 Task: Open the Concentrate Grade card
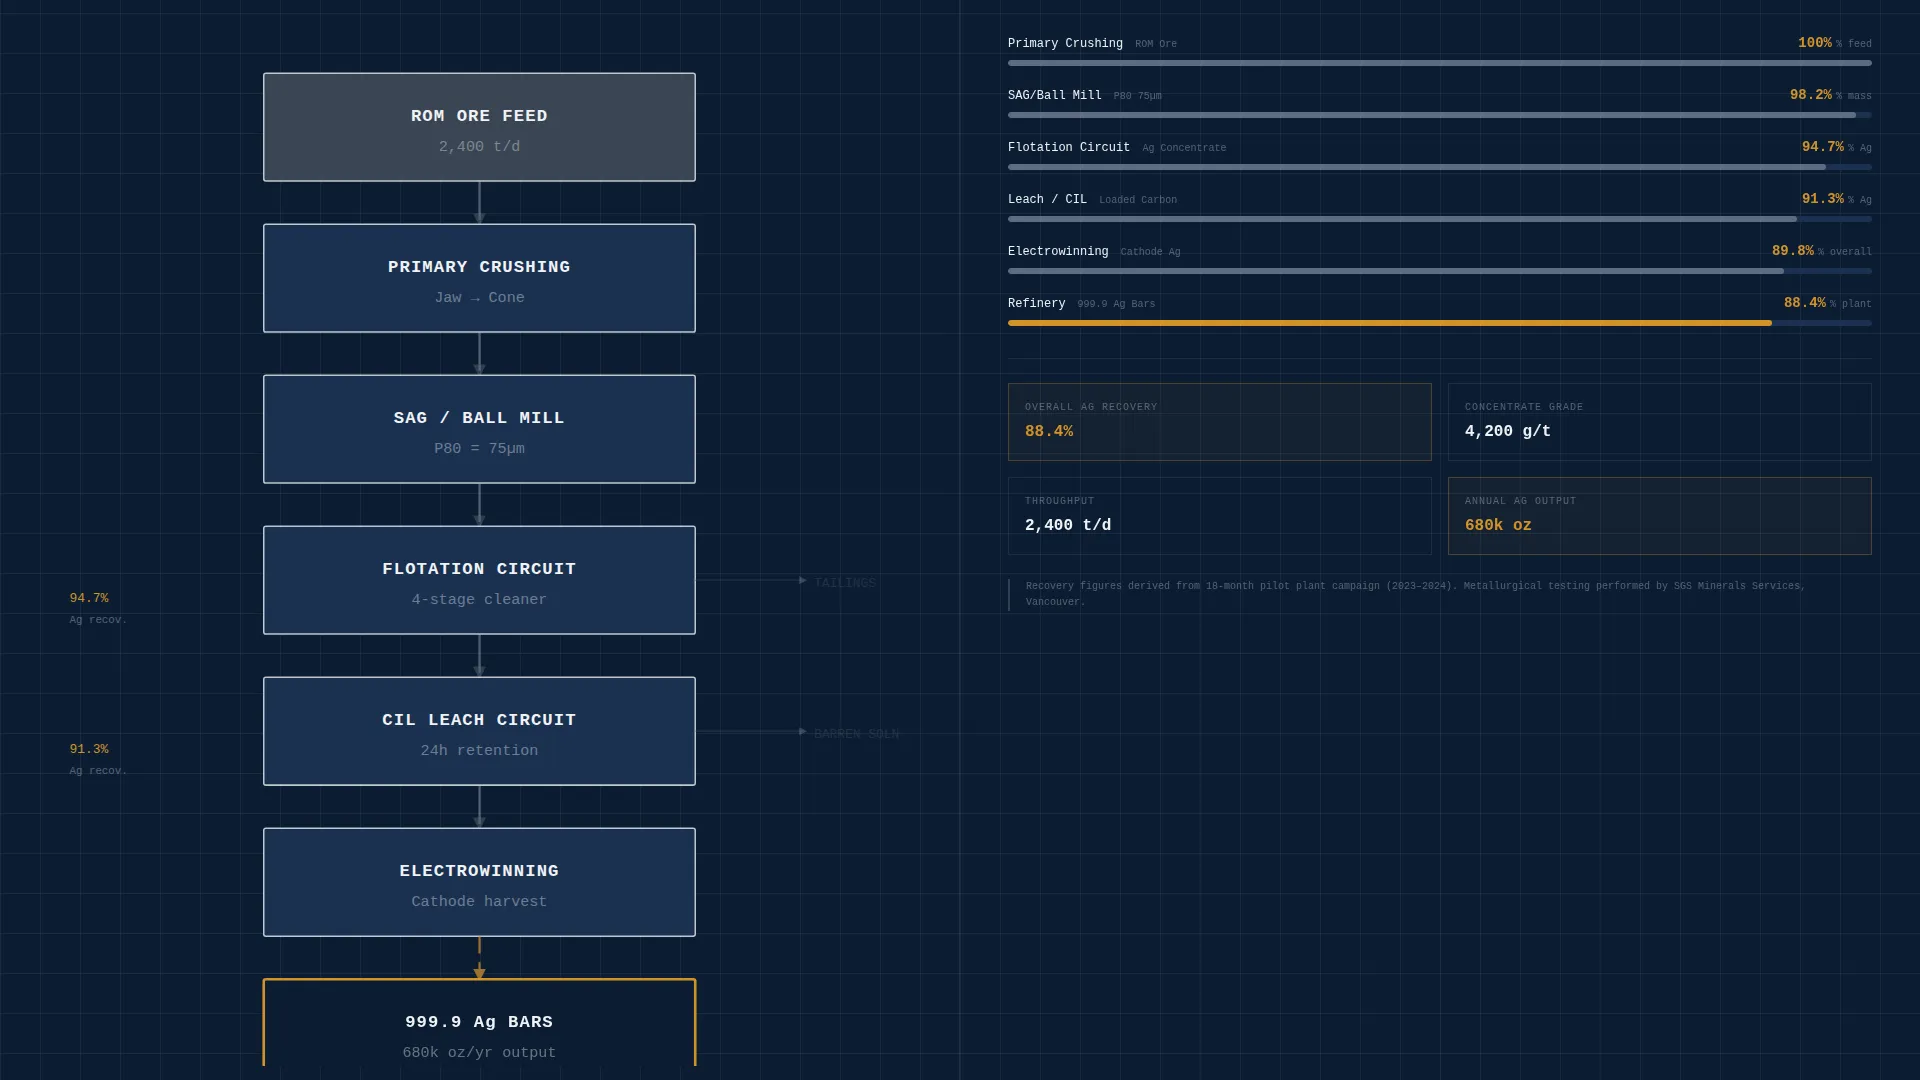[x=1659, y=422]
